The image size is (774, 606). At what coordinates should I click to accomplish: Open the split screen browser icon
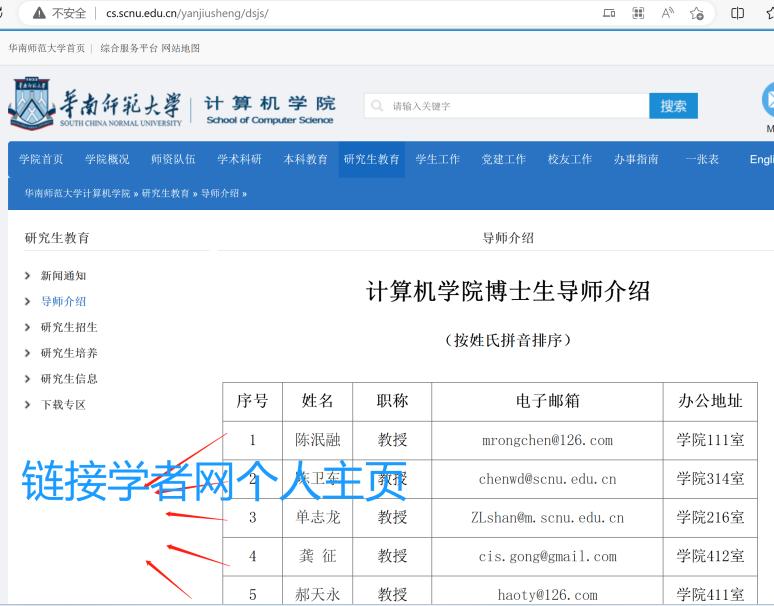click(738, 13)
